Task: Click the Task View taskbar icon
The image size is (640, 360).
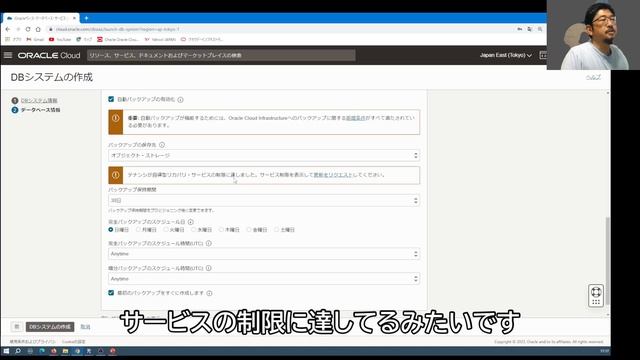Action: click(x=30, y=351)
